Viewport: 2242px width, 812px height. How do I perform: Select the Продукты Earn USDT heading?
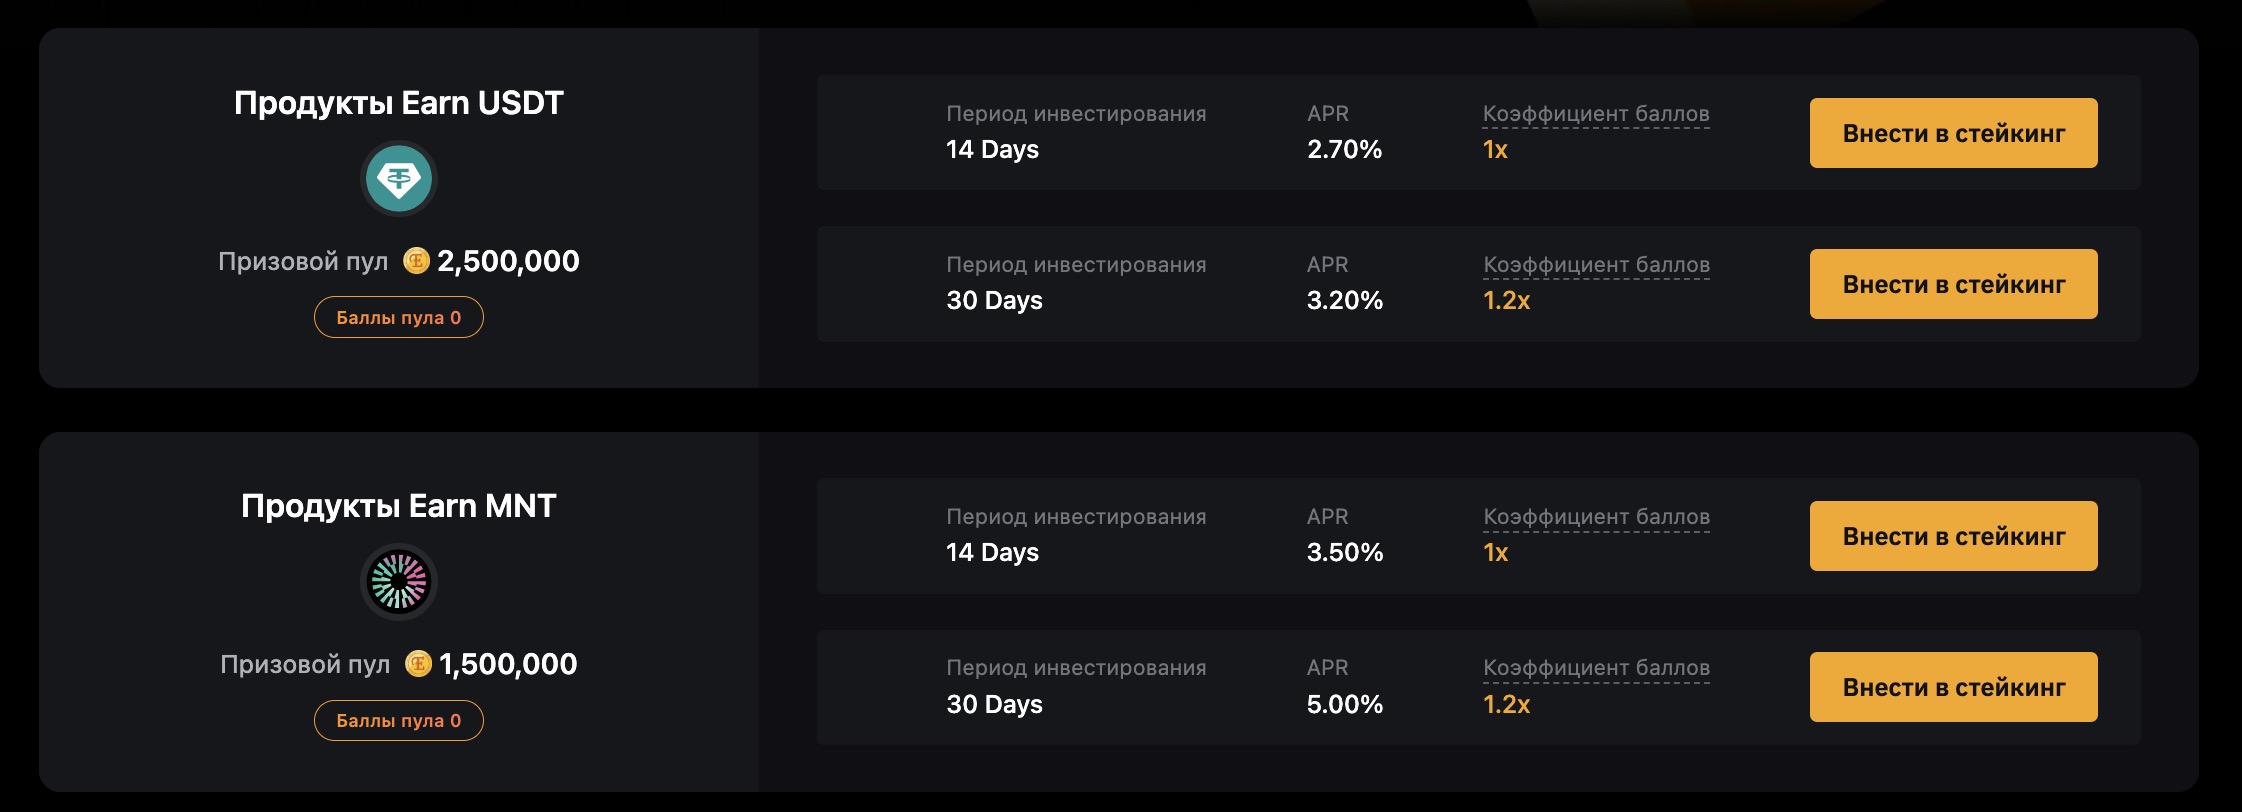399,103
